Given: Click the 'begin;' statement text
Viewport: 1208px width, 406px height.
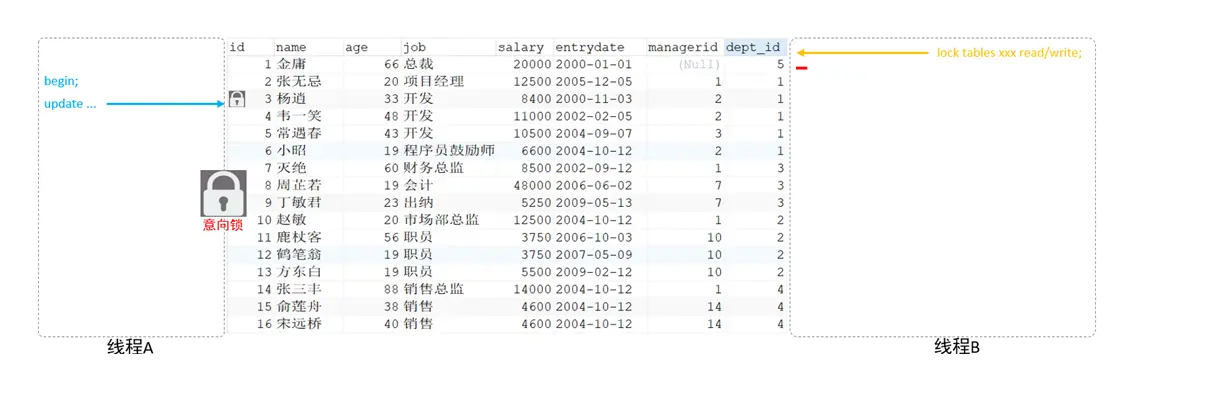Looking at the screenshot, I should coord(61,80).
